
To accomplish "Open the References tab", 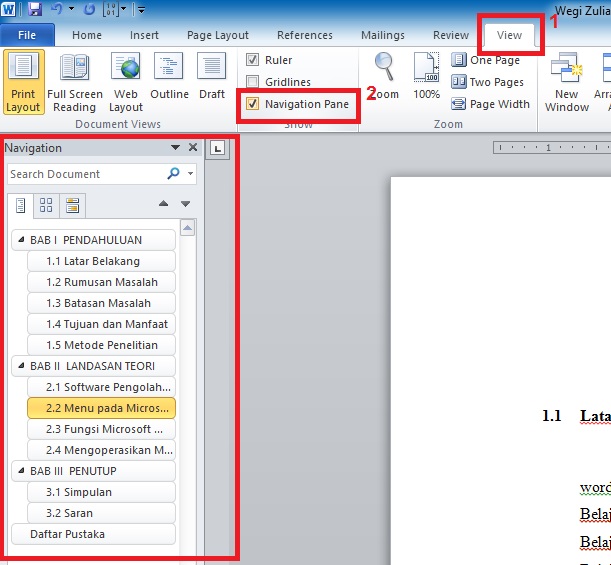I will 305,35.
